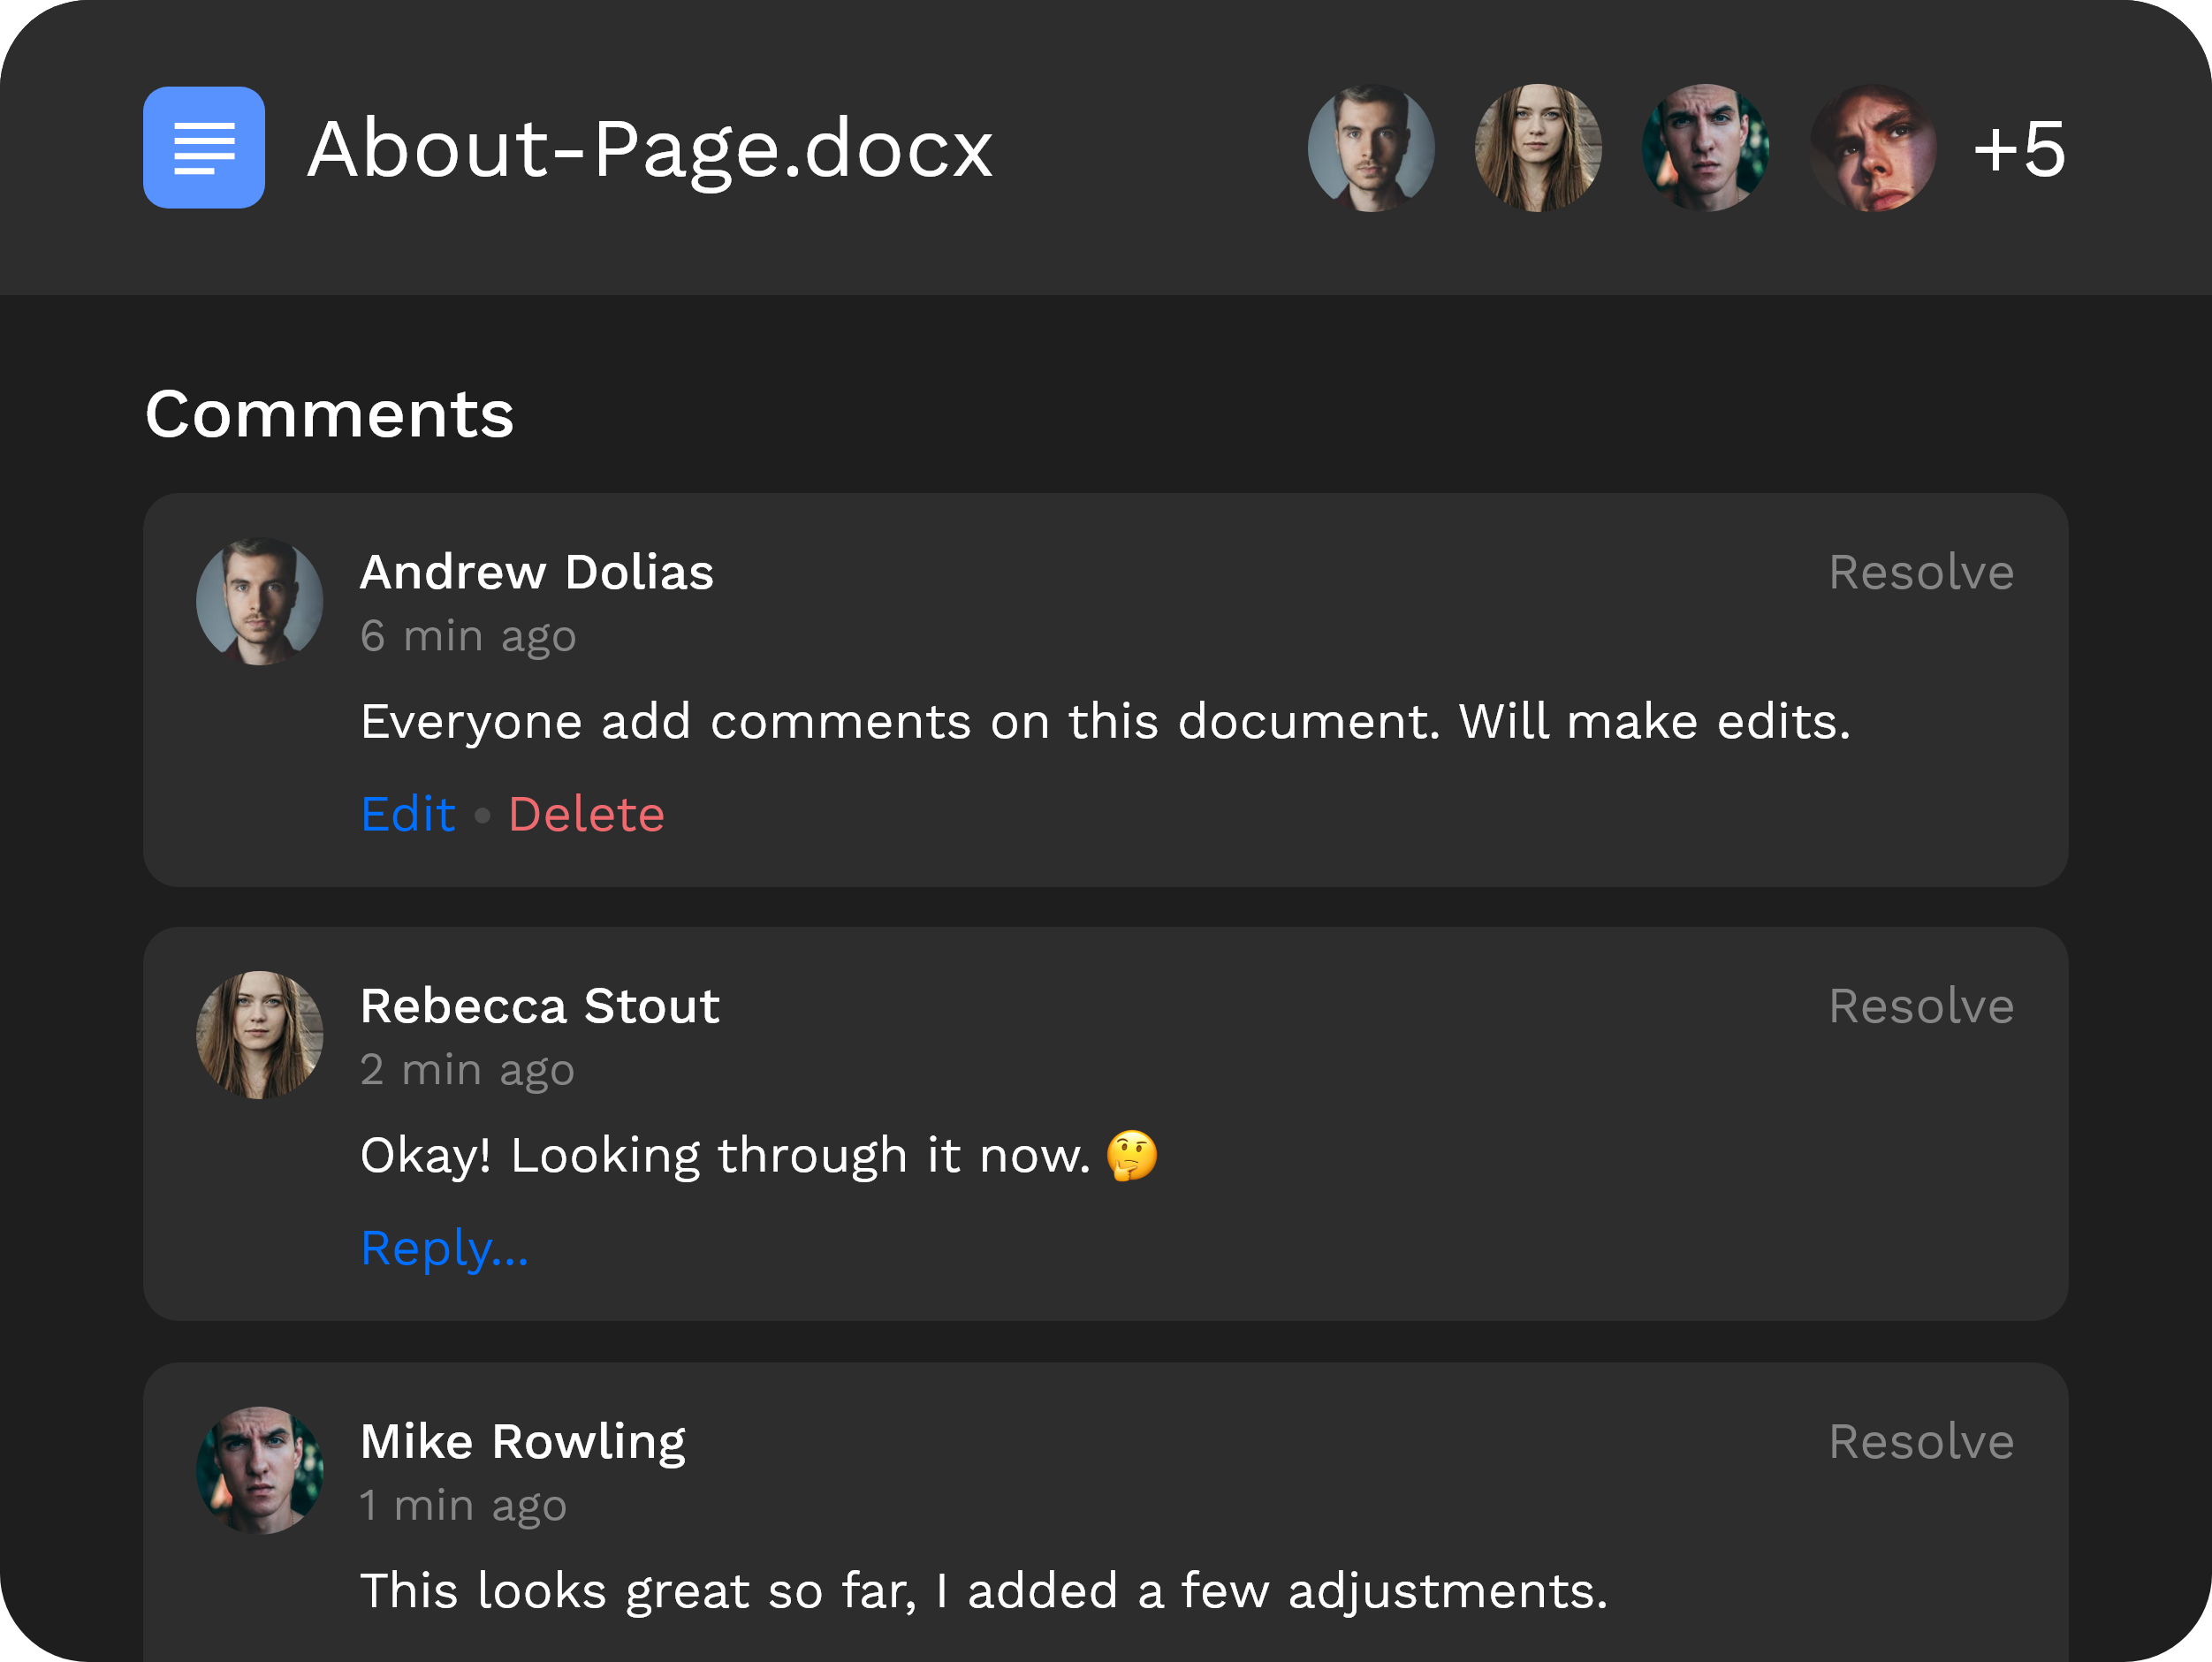The width and height of the screenshot is (2212, 1662).
Task: Resolve Rebecca Stout's comment
Action: point(1920,1006)
